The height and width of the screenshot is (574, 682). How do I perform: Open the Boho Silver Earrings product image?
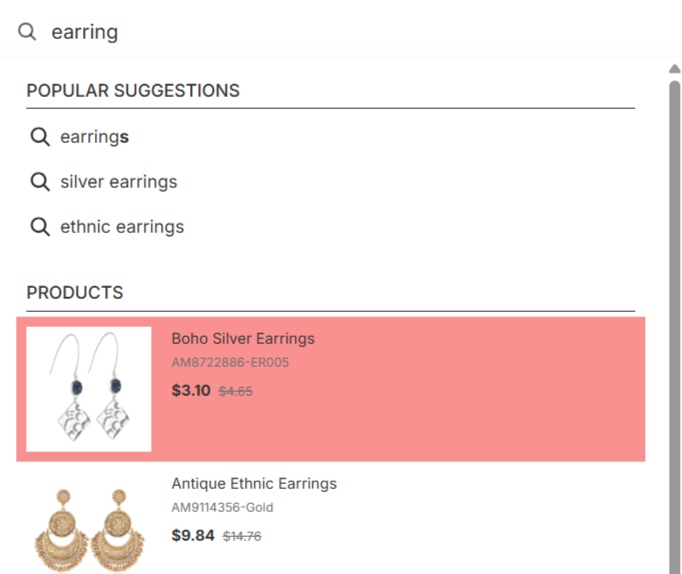88,389
